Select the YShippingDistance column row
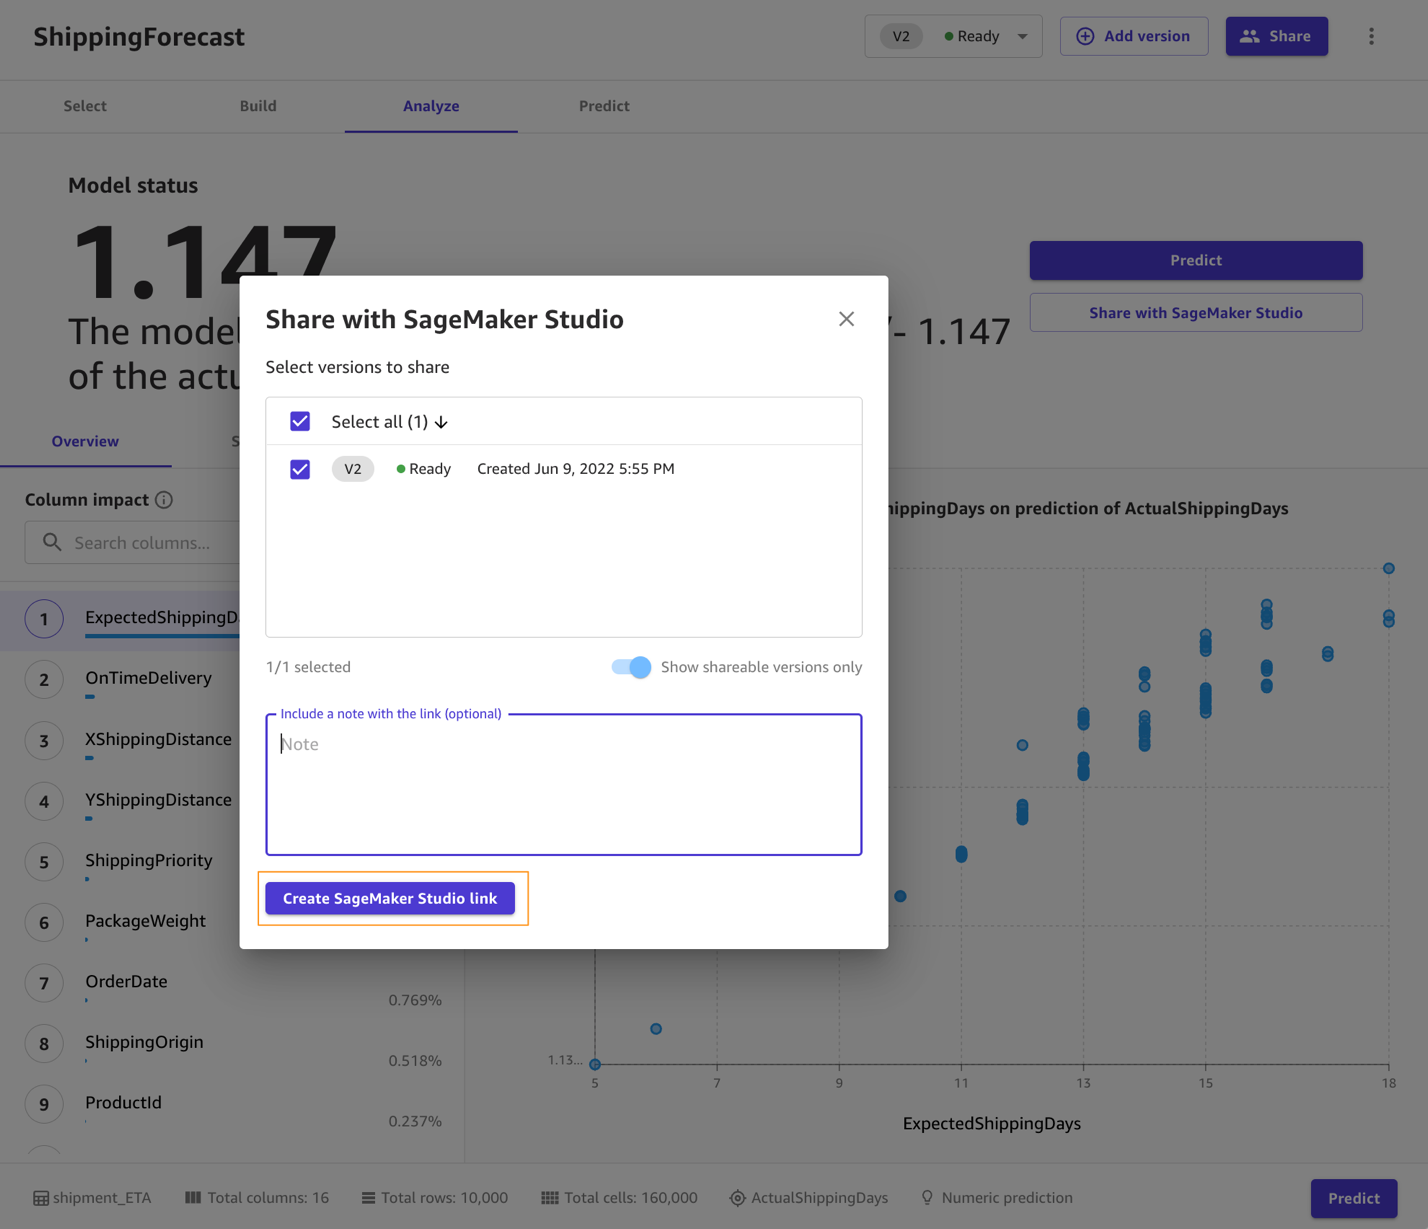 pos(120,801)
